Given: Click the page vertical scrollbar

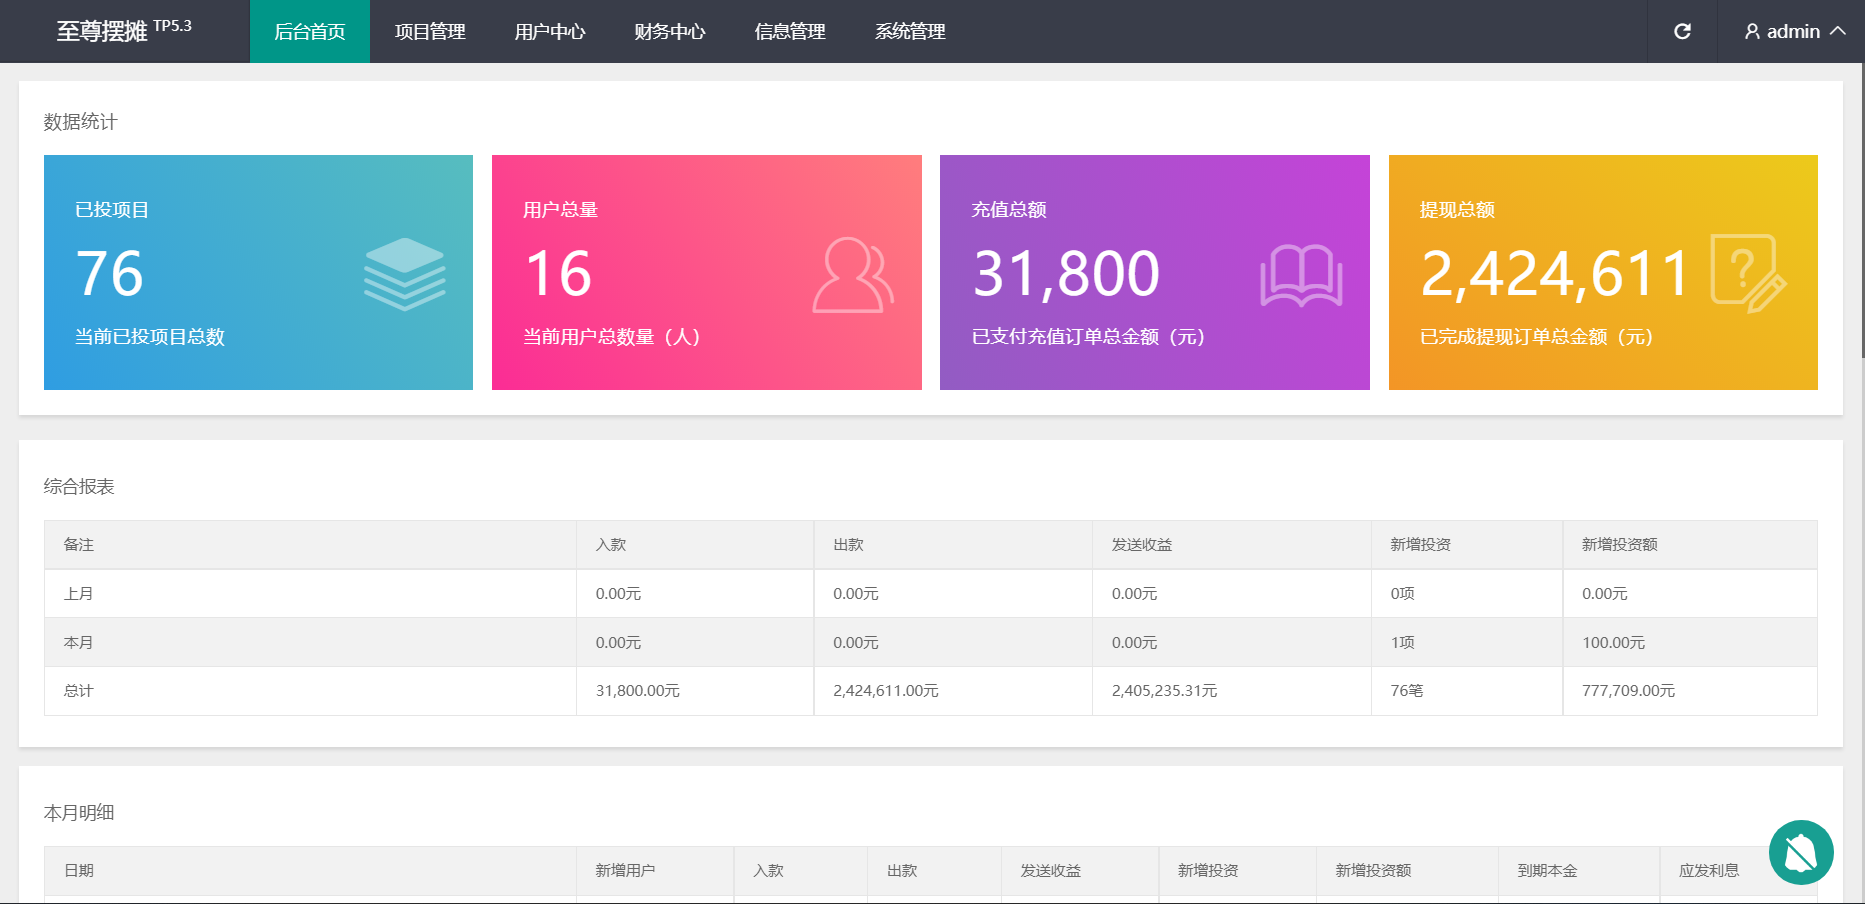Looking at the screenshot, I should (x=1862, y=210).
